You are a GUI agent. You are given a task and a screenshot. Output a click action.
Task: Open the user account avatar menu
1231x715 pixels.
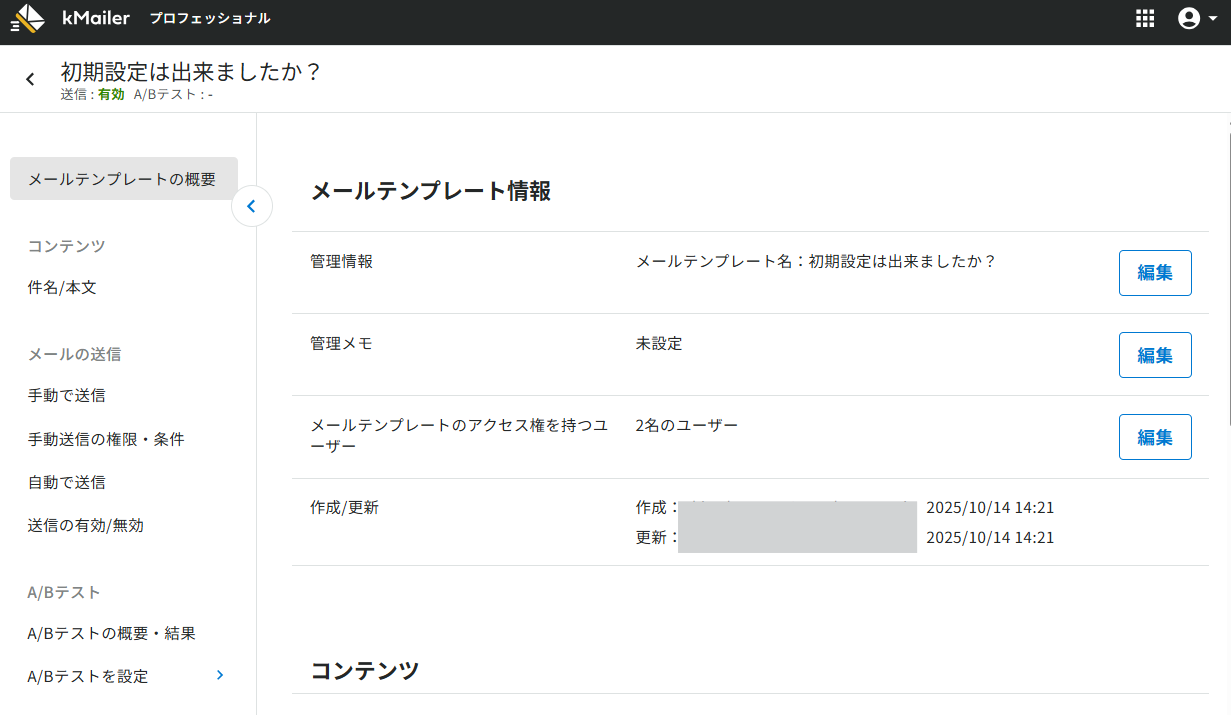point(1189,19)
